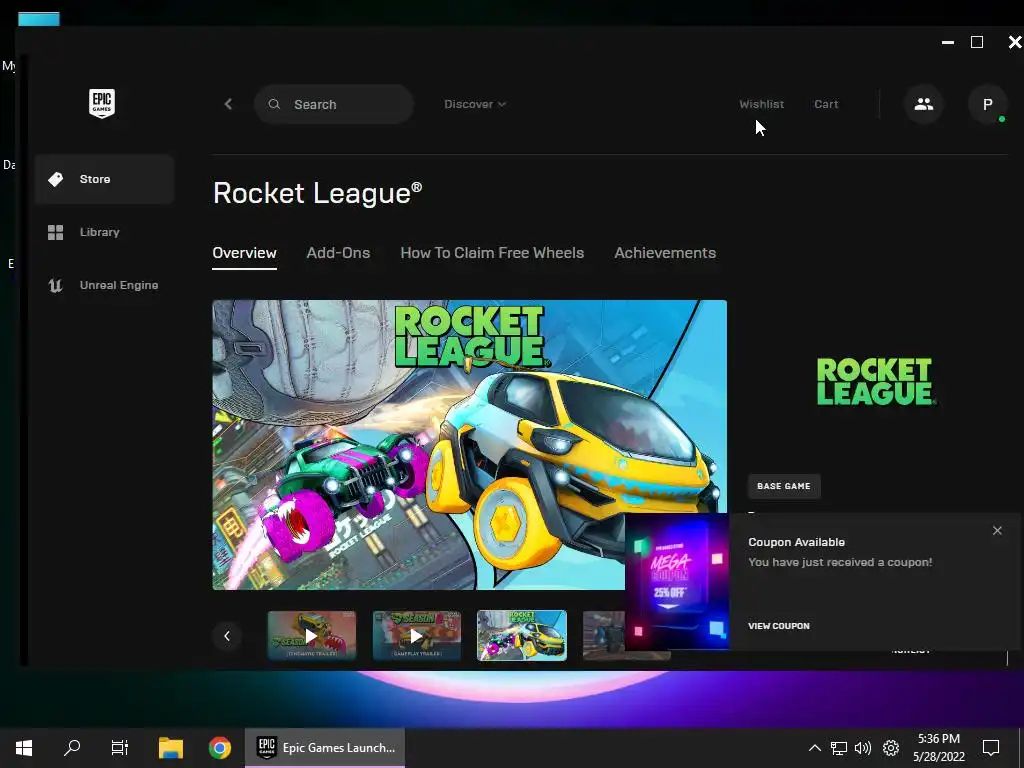Screen dimensions: 1024x768
Task: Open the volume tray icon
Action: (863, 748)
